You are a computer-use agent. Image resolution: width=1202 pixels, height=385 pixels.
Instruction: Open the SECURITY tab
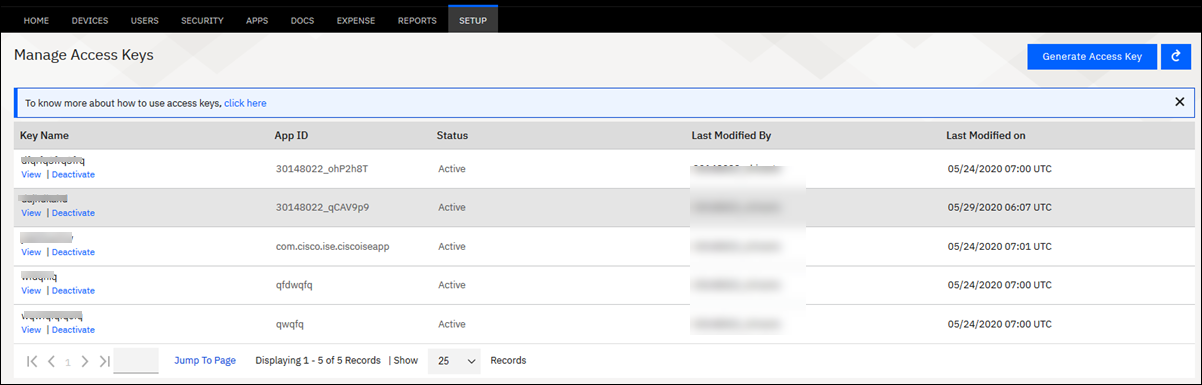pyautogui.click(x=202, y=20)
